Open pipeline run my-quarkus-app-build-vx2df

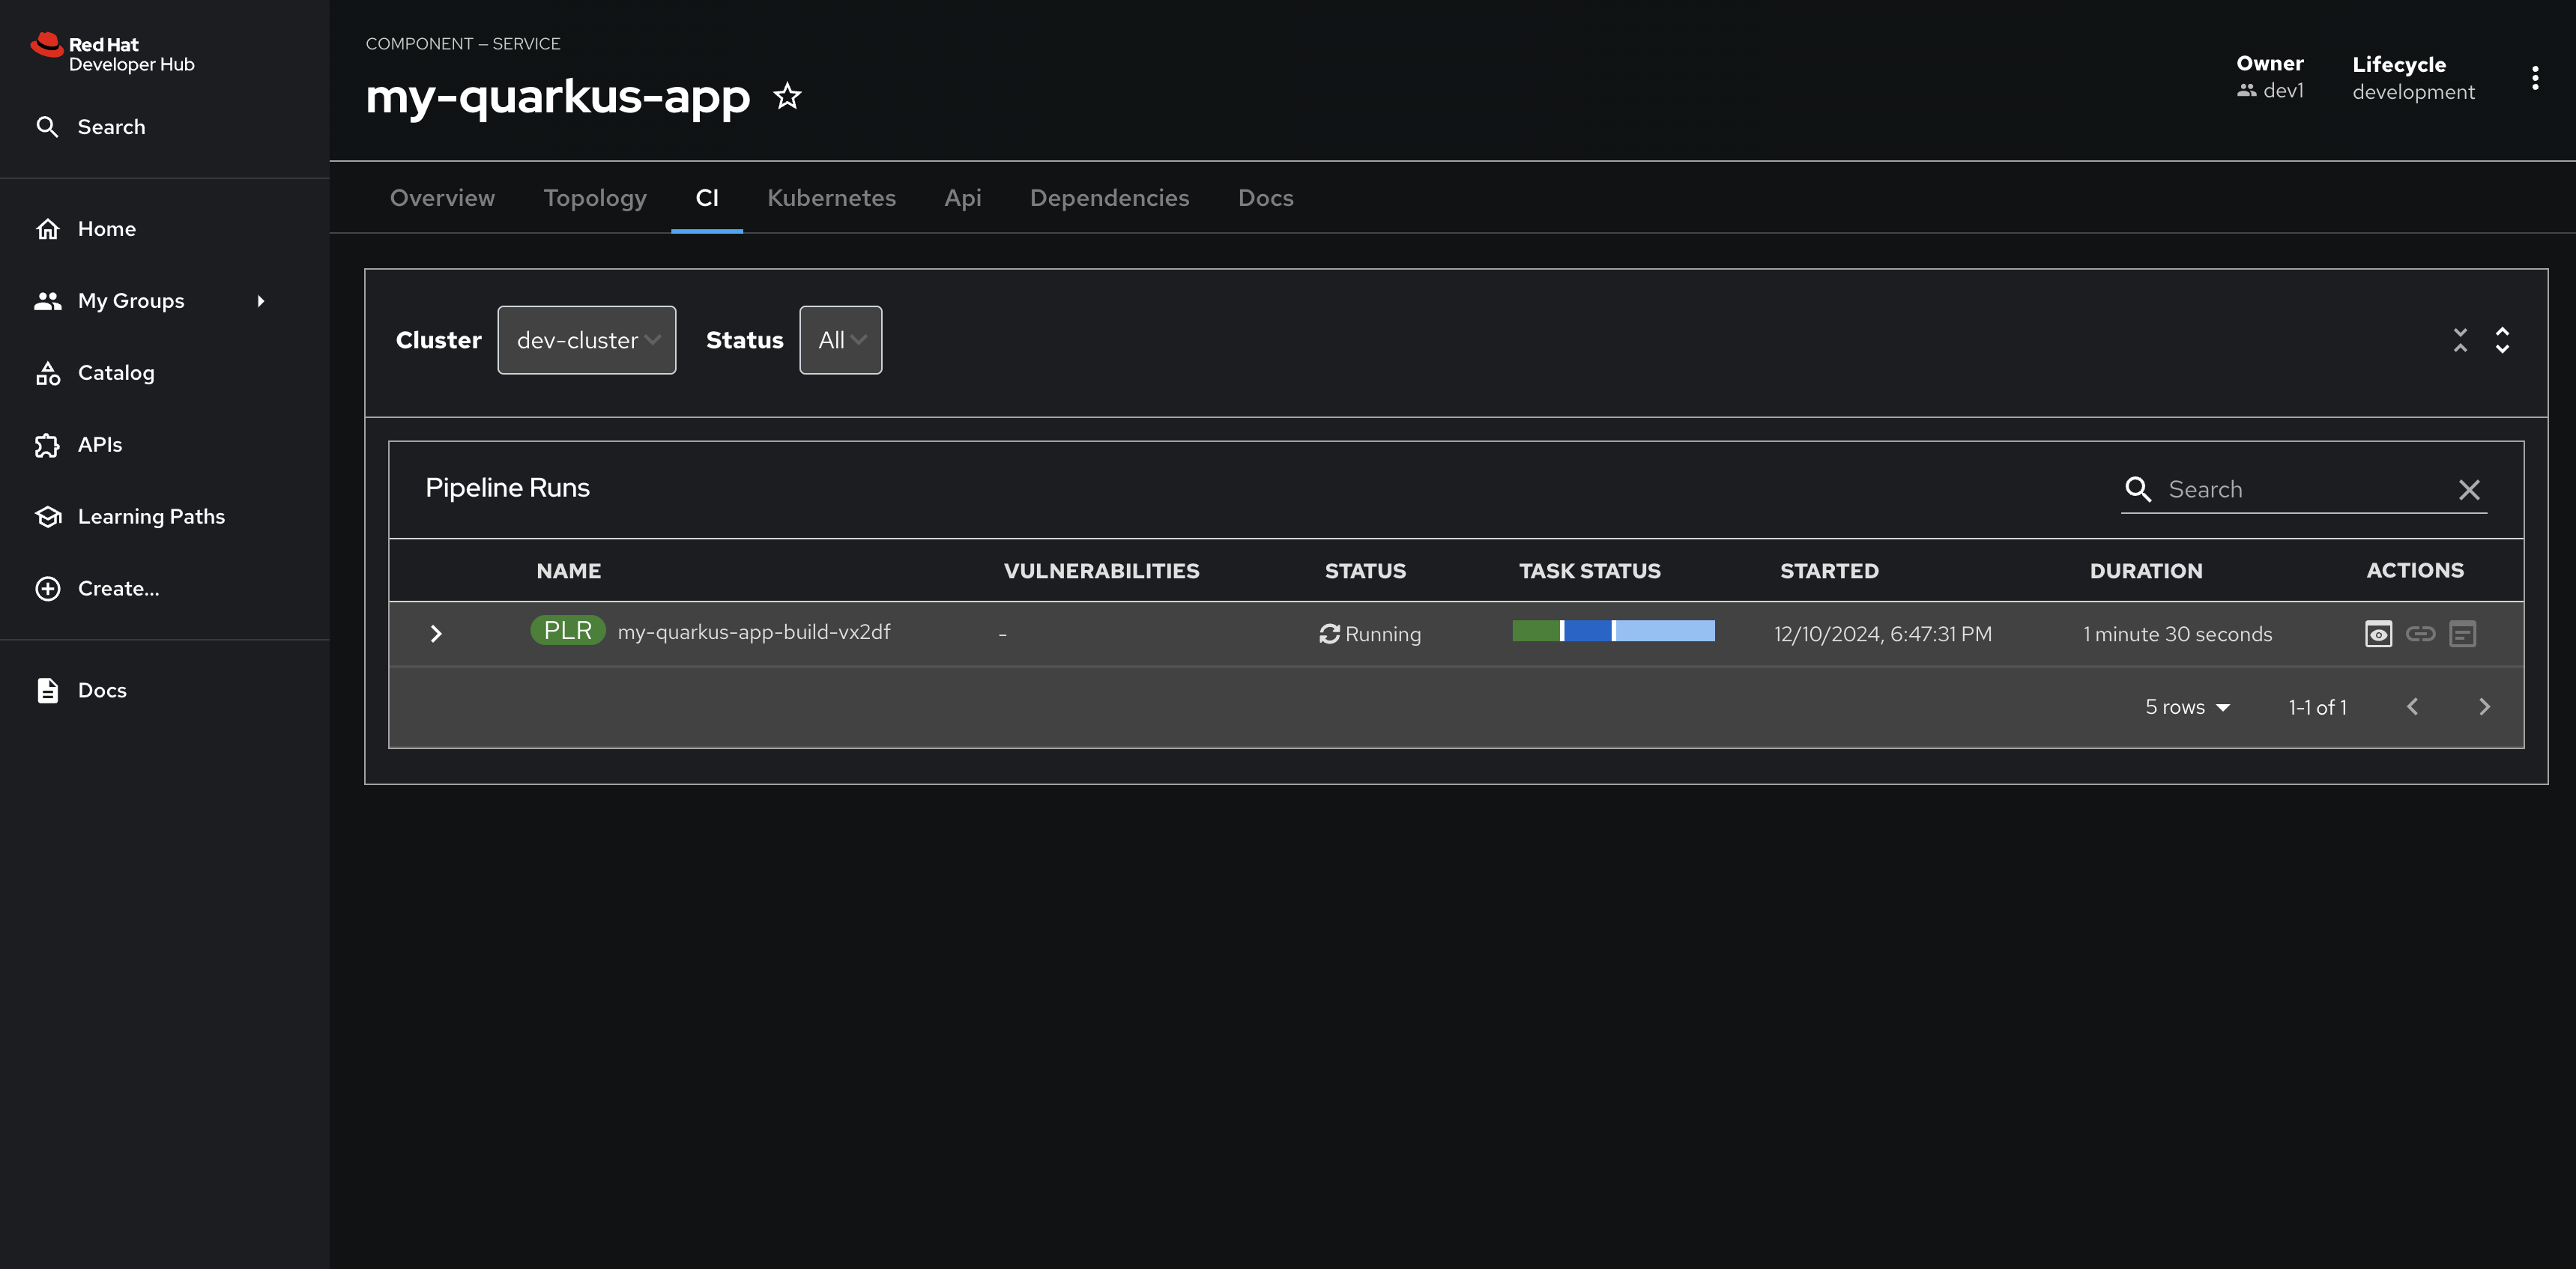point(754,632)
